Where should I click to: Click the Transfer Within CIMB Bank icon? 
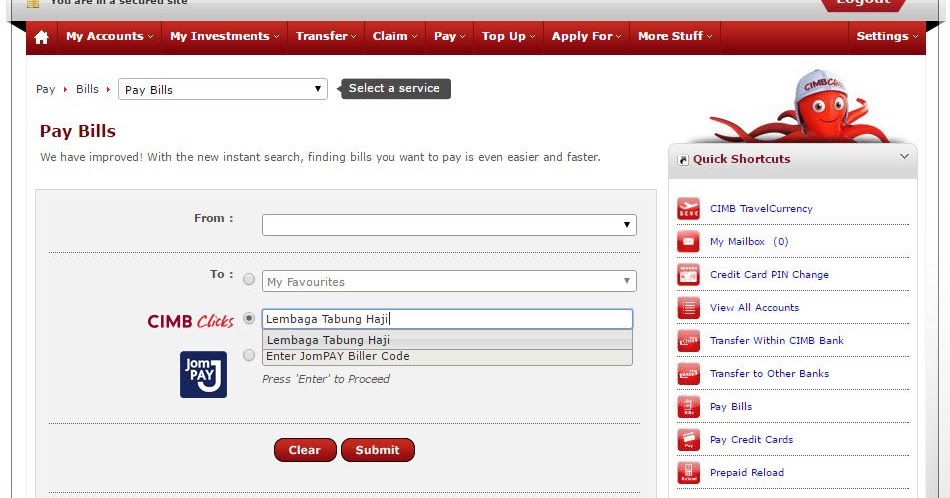point(688,340)
